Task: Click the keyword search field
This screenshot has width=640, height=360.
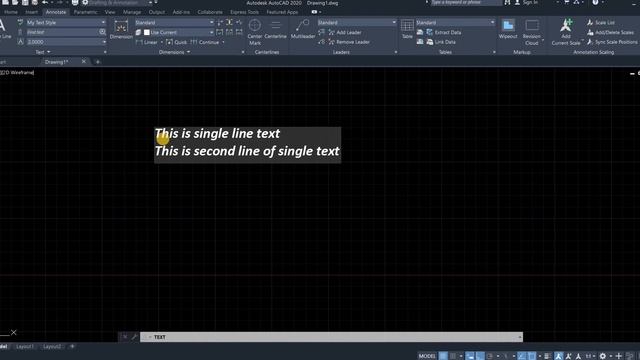Action: tap(465, 2)
